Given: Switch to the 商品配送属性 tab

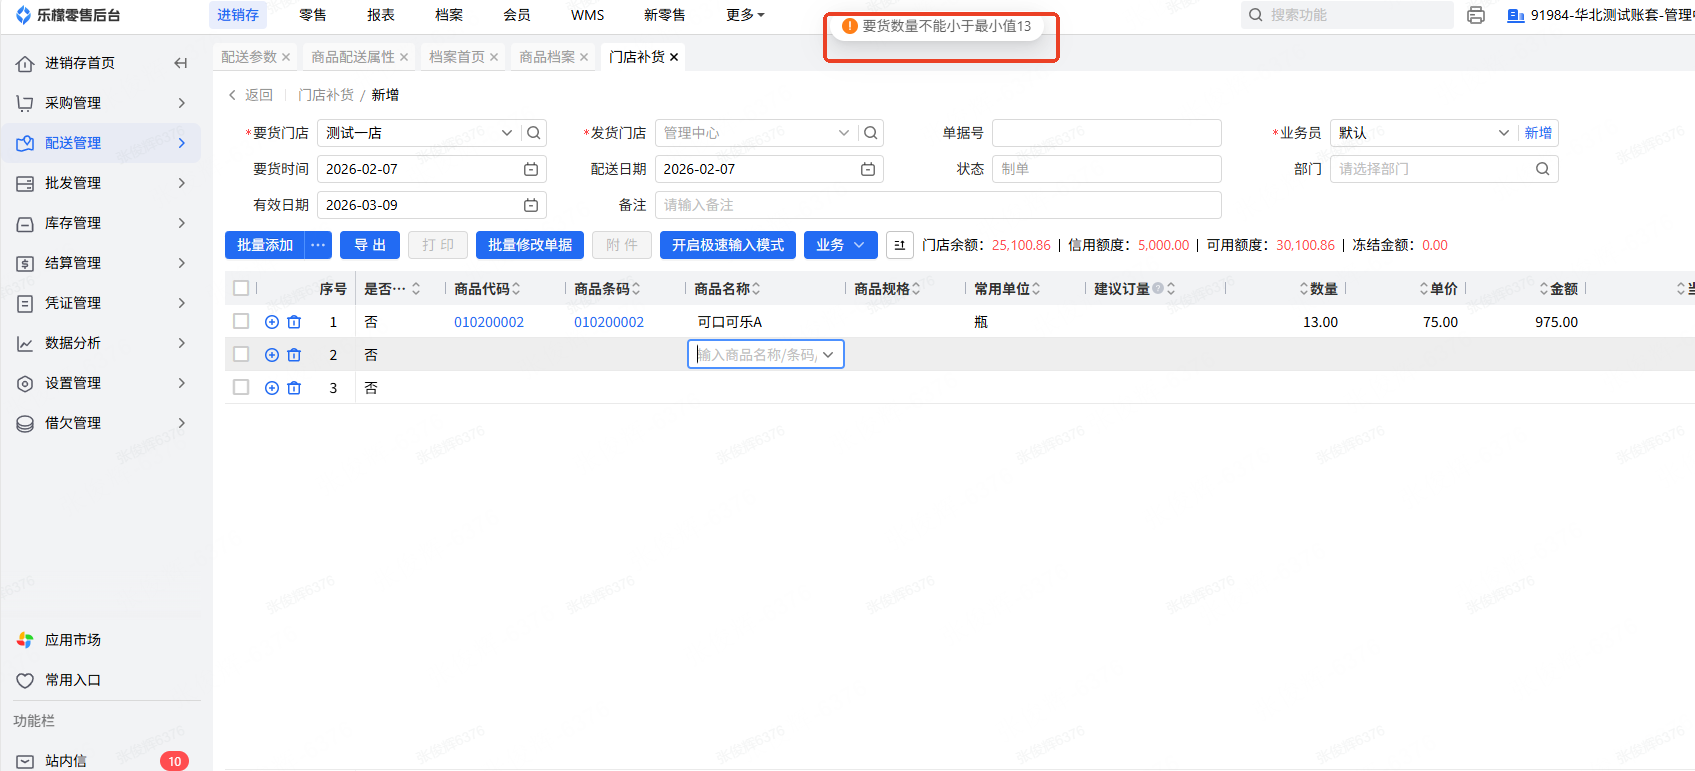Looking at the screenshot, I should pyautogui.click(x=353, y=57).
